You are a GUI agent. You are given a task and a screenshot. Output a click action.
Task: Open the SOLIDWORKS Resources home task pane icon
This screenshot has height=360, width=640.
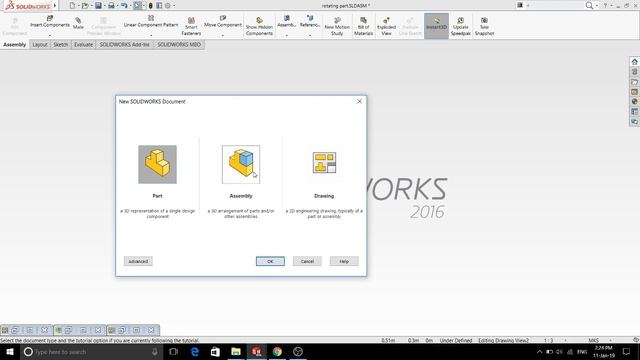(634, 62)
